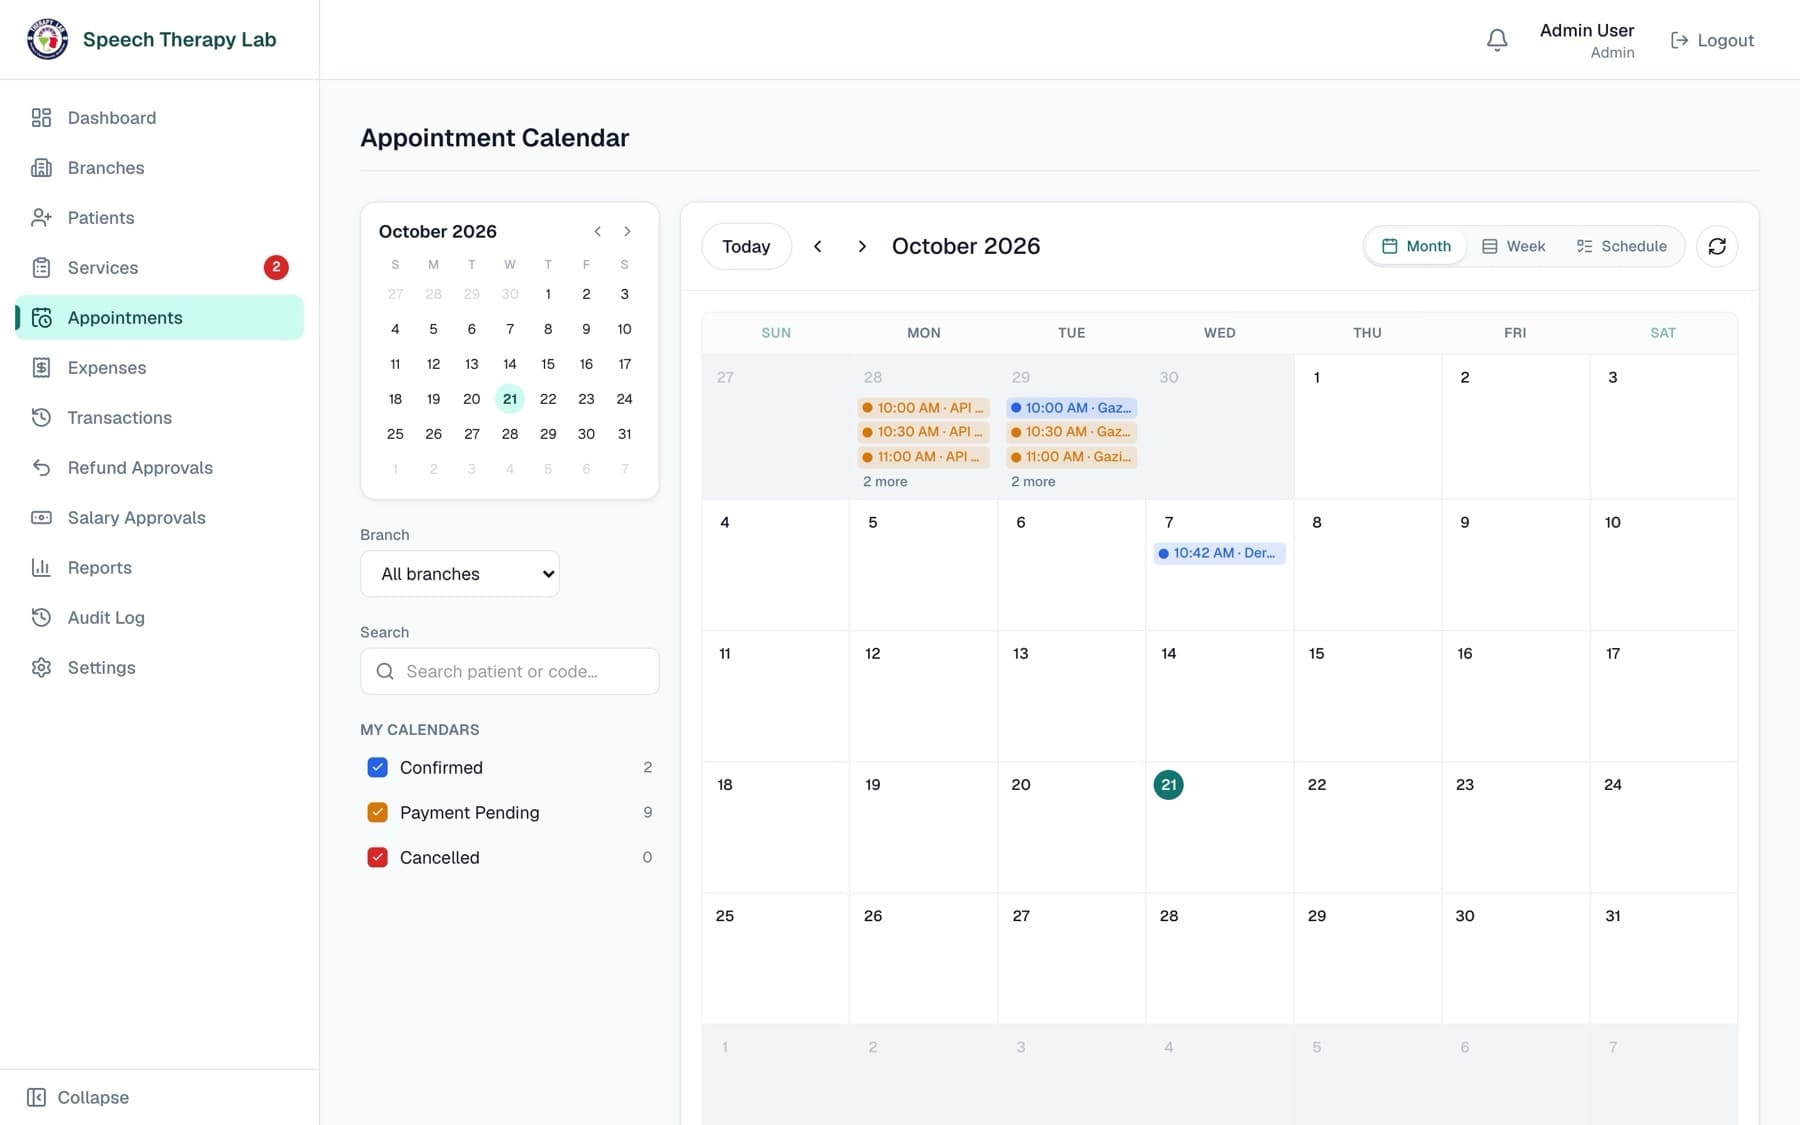Screen dimensions: 1800x1125
Task: Collapse the sidebar
Action: click(x=78, y=1097)
